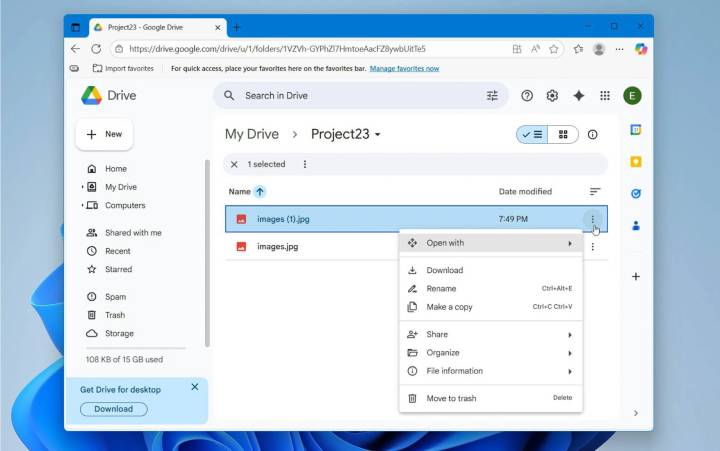Screen dimensions: 720x451
Task: Open more actions for images (1).jpg
Action: [x=592, y=219]
